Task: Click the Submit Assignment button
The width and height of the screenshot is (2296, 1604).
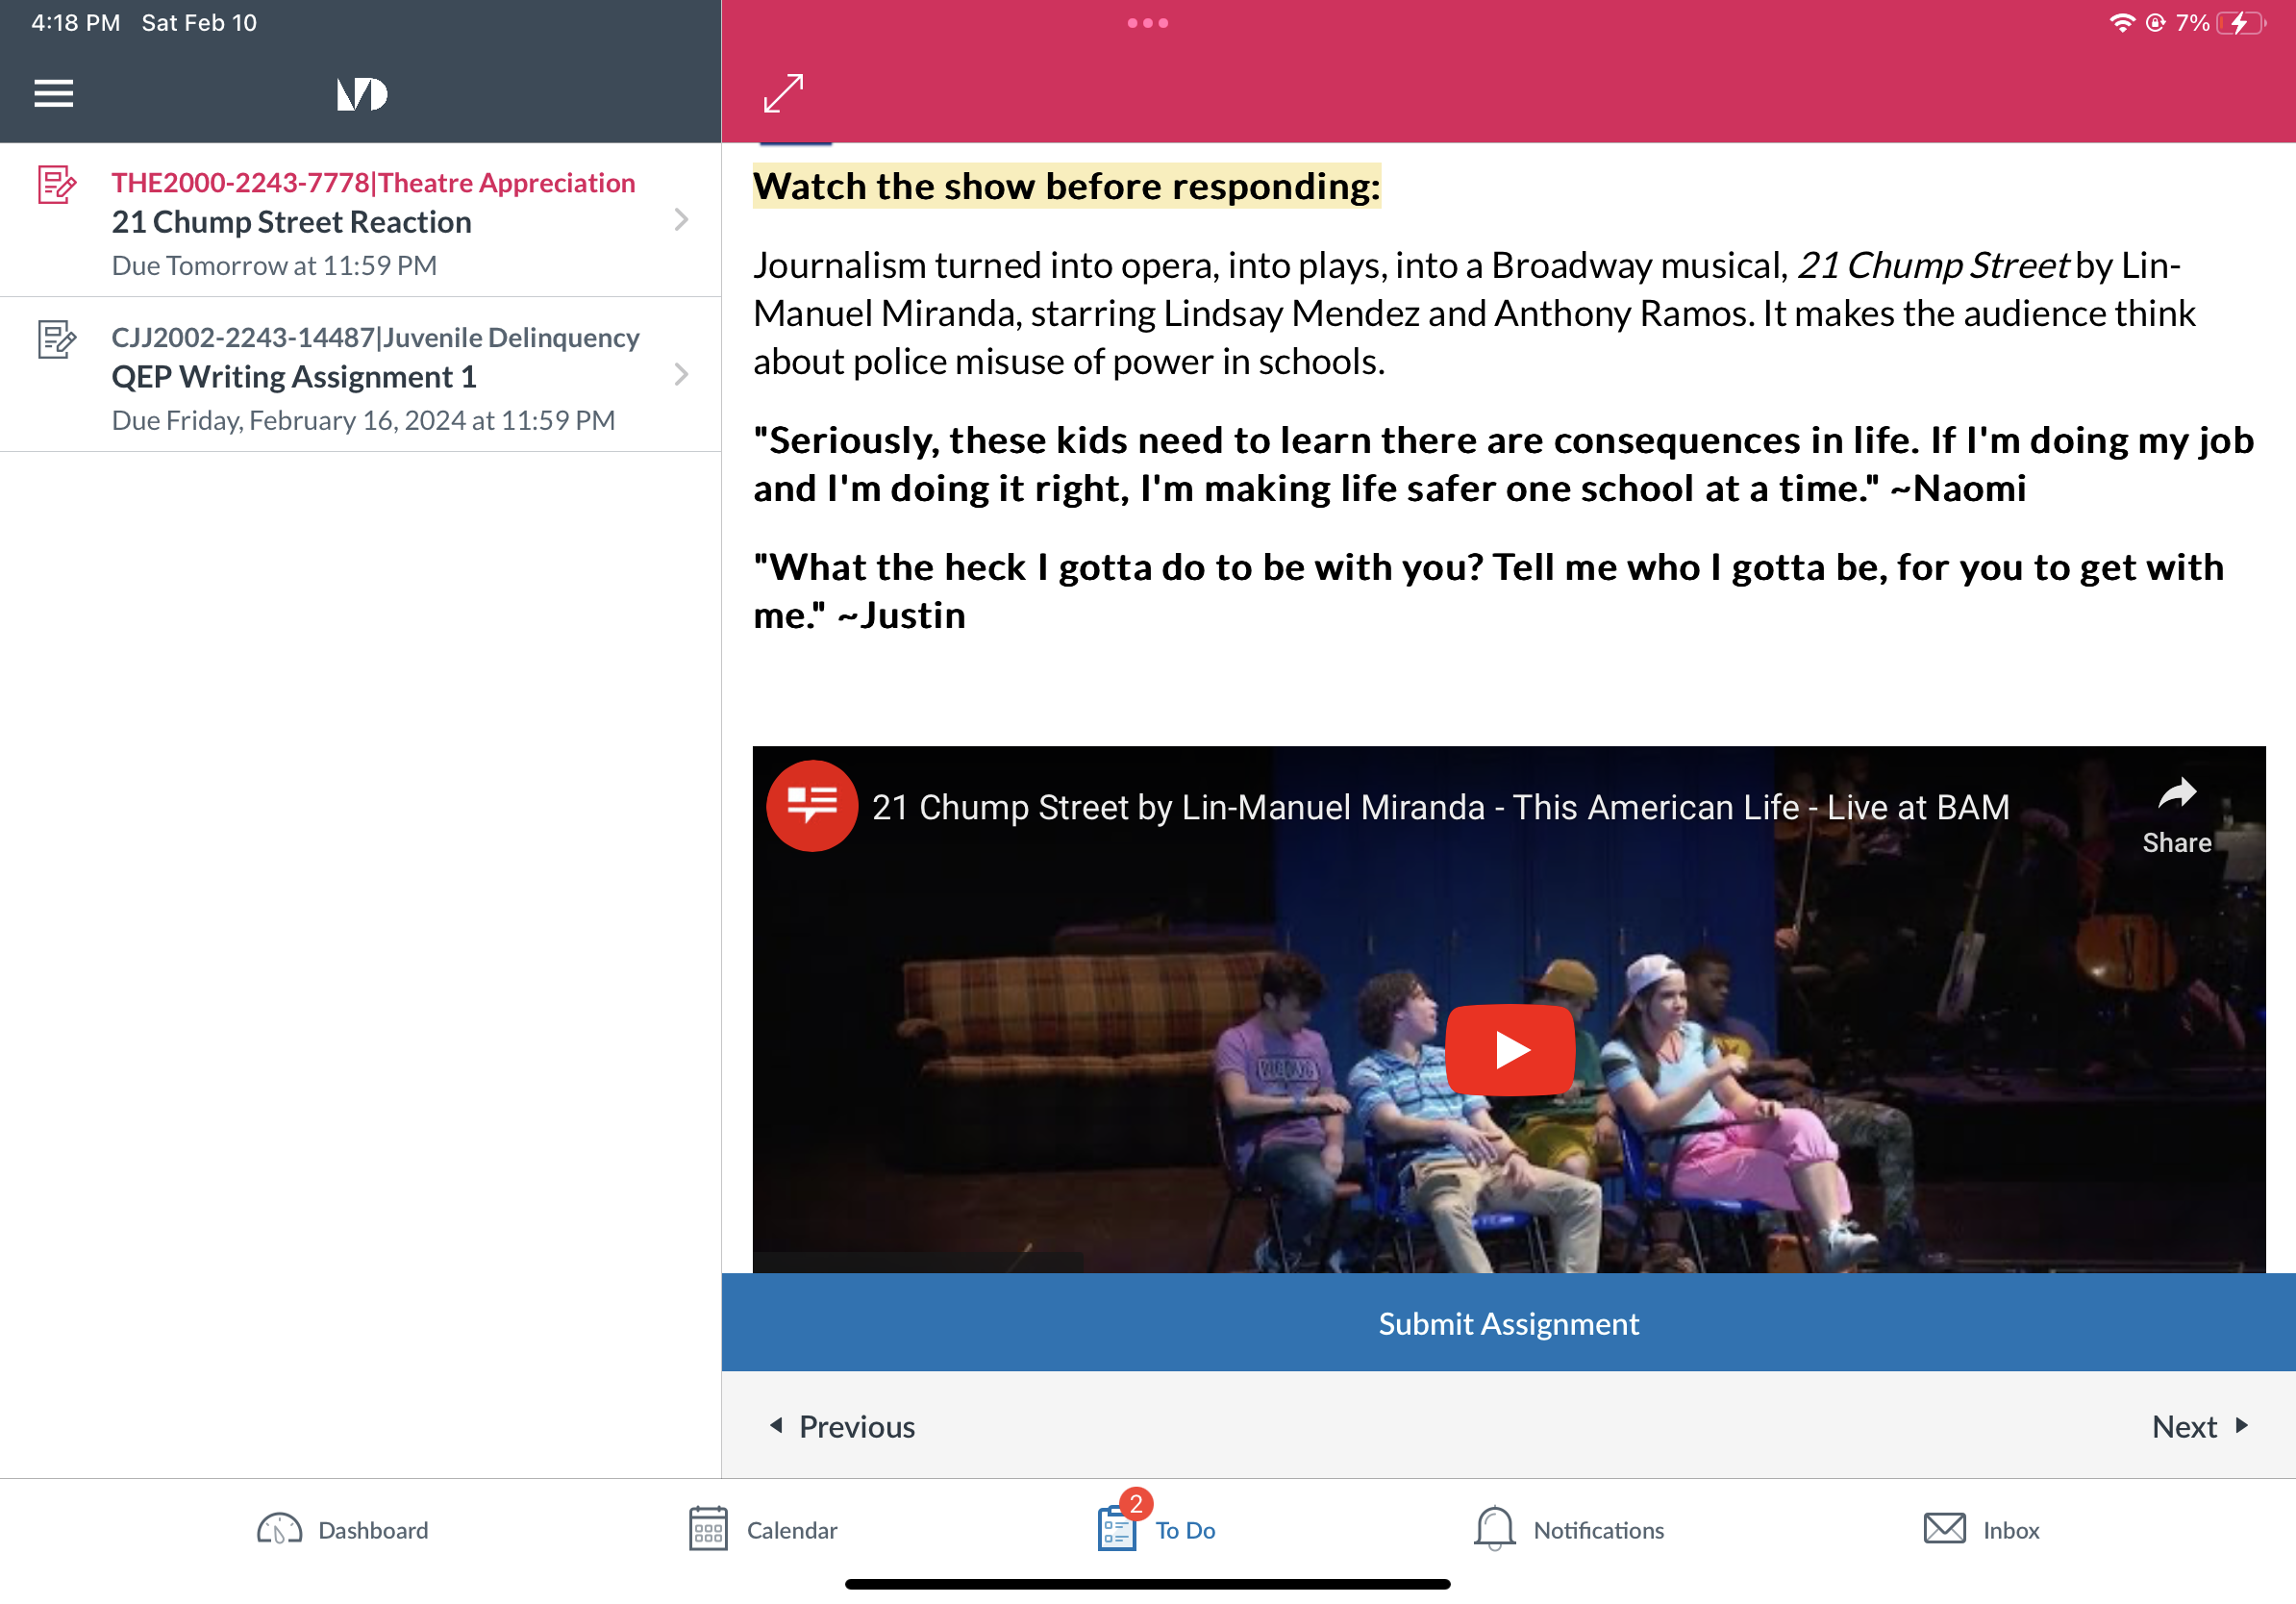Action: (x=1509, y=1323)
